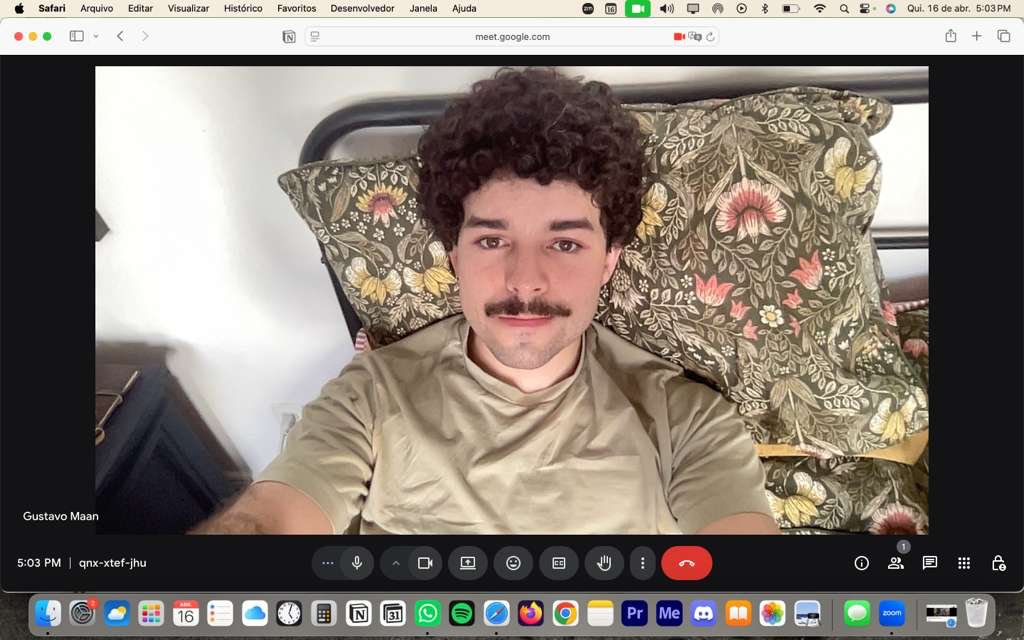Click the self video tile

(511, 300)
